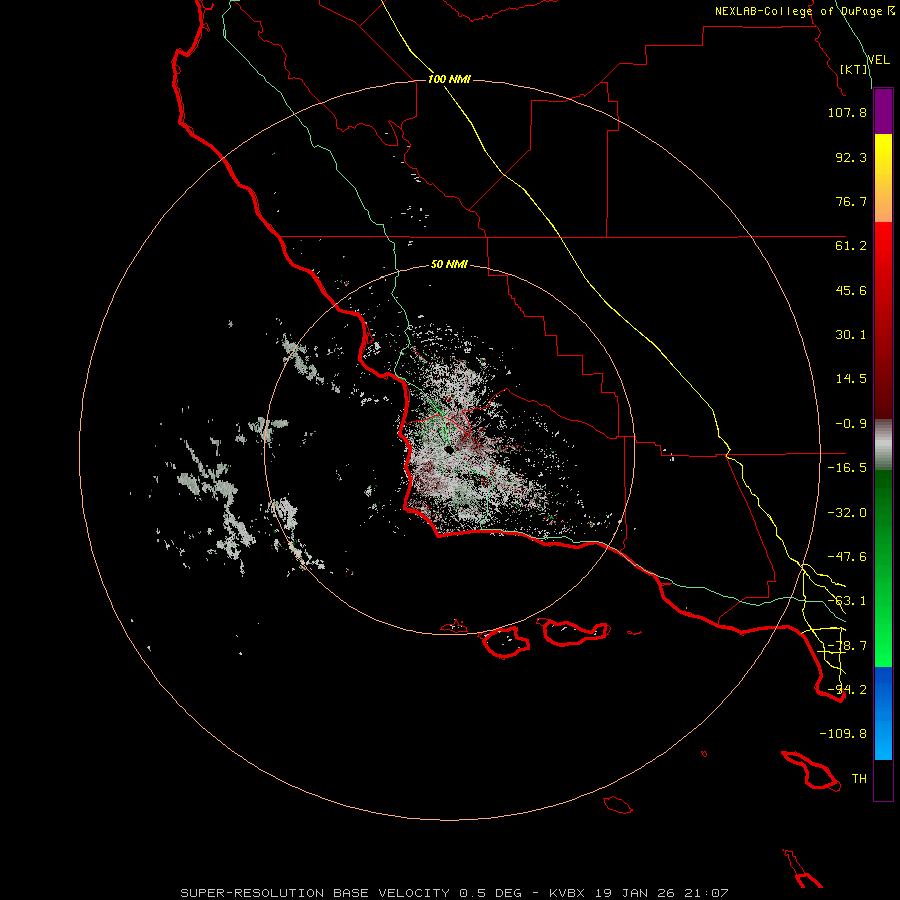Select the 76.7 scale value

(x=851, y=201)
